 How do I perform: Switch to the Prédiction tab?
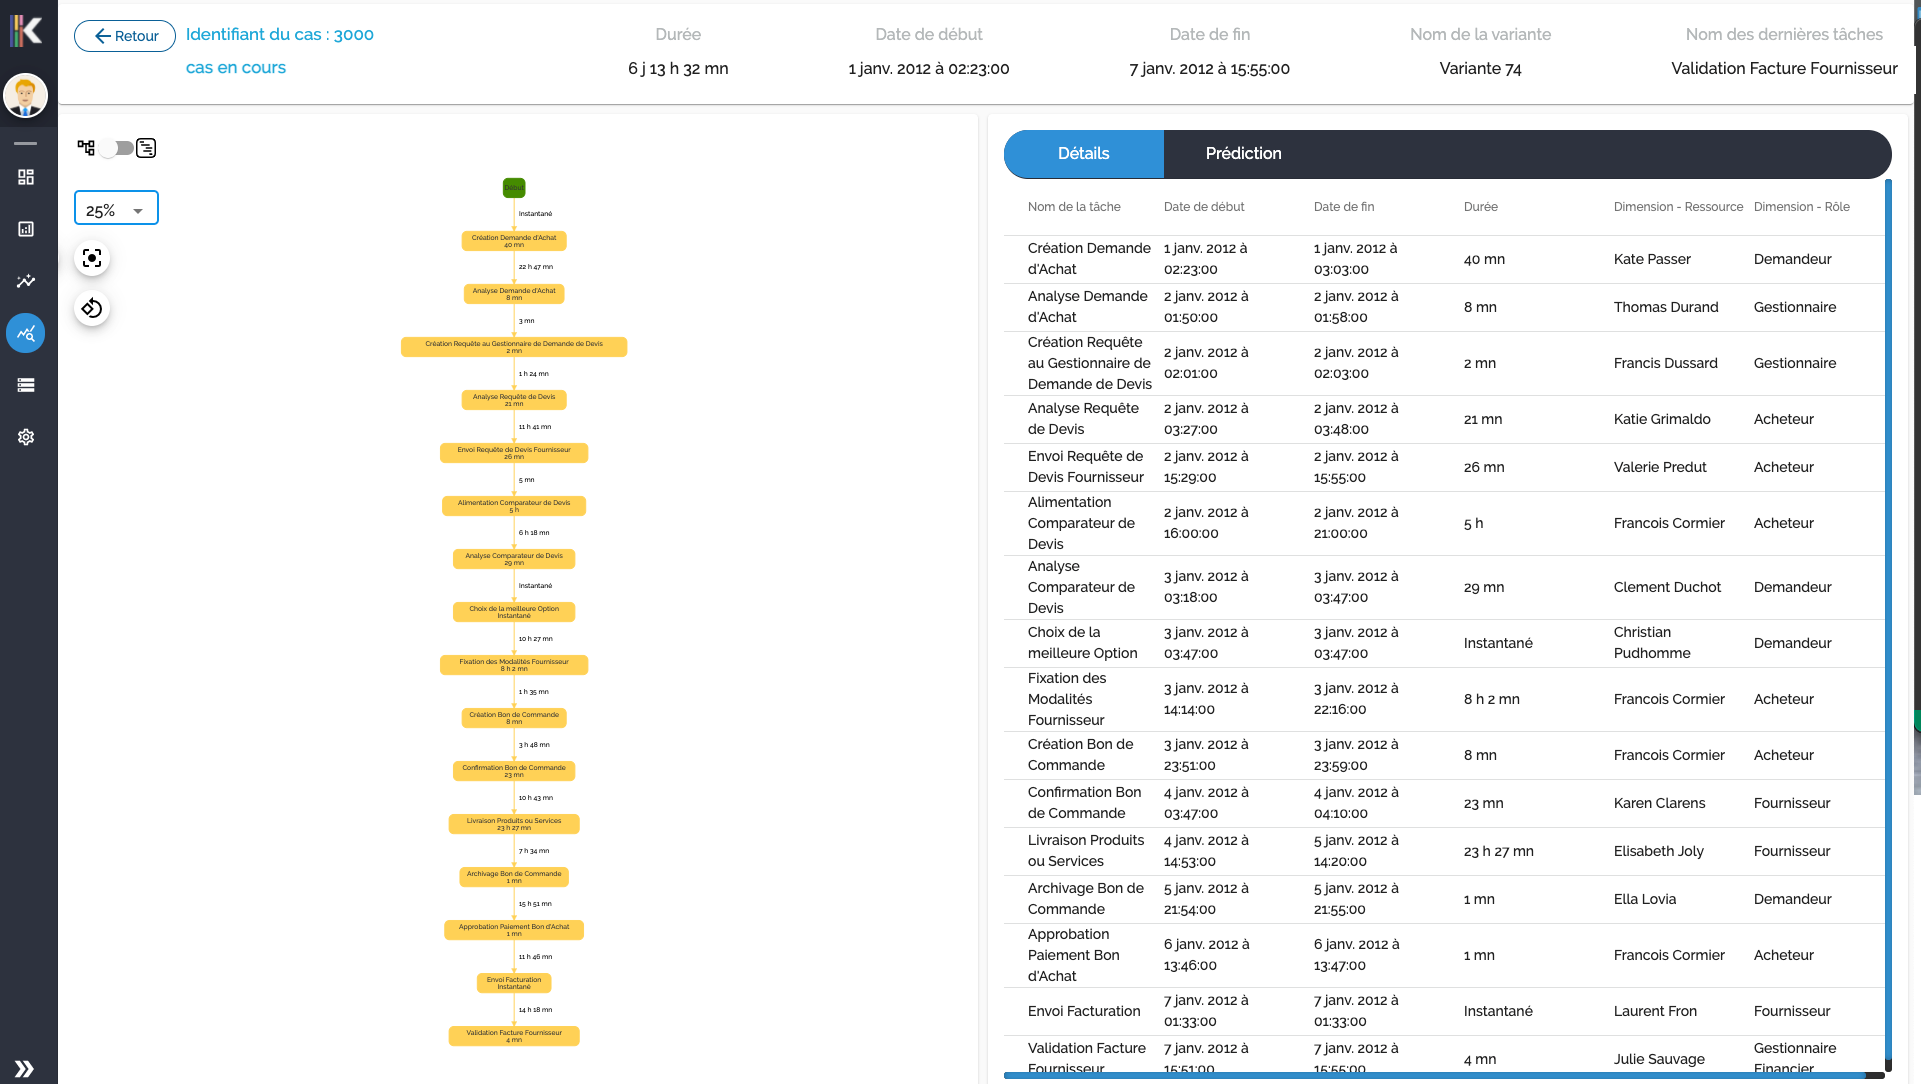1243,154
